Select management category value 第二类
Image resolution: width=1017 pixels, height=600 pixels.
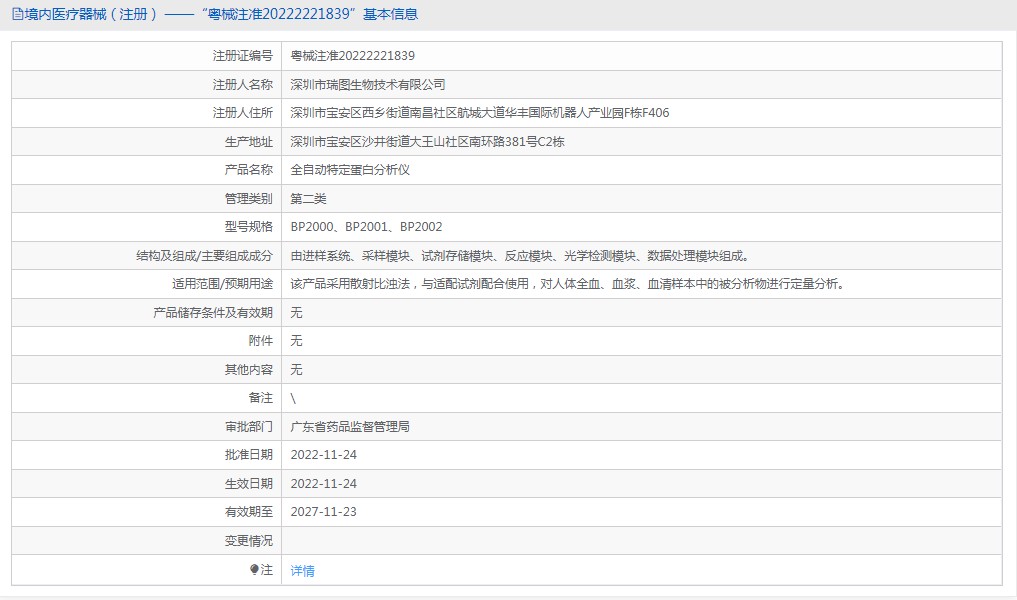pos(308,198)
